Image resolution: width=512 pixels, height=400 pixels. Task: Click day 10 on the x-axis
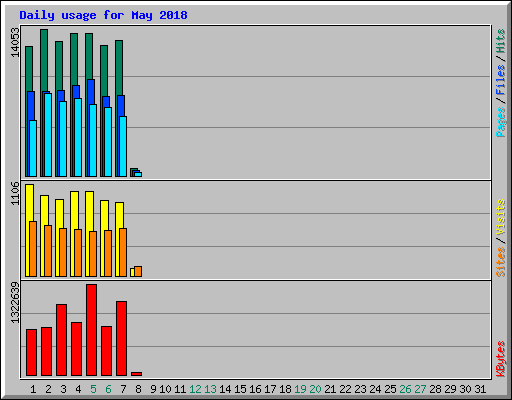tap(165, 389)
